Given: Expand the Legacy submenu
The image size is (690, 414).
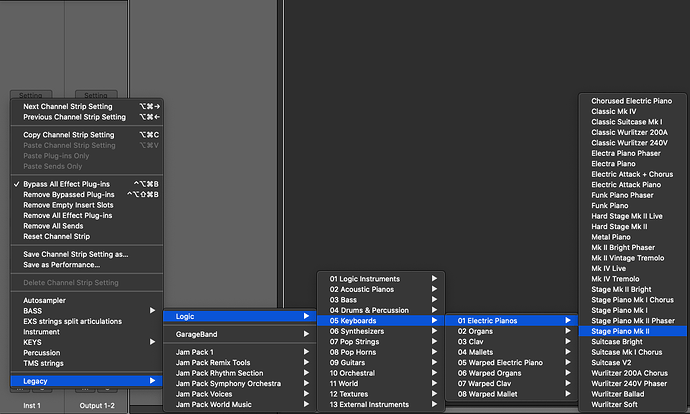Looking at the screenshot, I should pyautogui.click(x=87, y=381).
